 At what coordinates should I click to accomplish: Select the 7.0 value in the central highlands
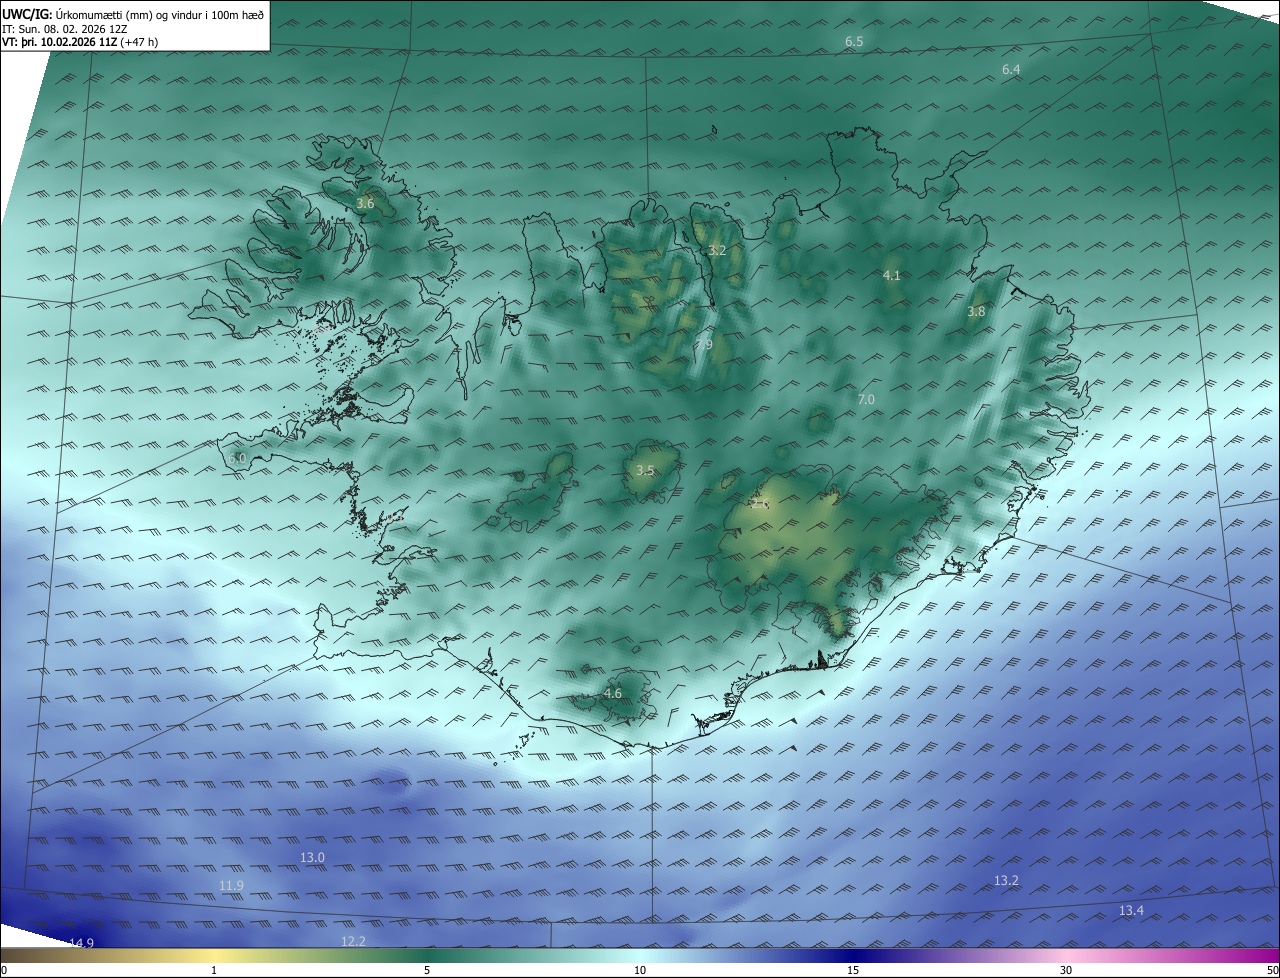(866, 400)
